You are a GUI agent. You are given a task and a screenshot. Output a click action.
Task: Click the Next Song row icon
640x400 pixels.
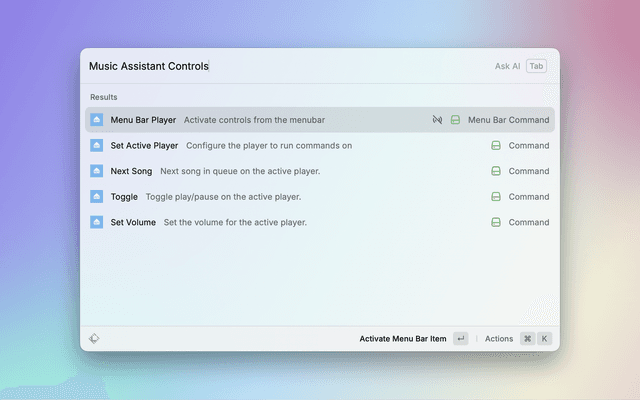[97, 171]
